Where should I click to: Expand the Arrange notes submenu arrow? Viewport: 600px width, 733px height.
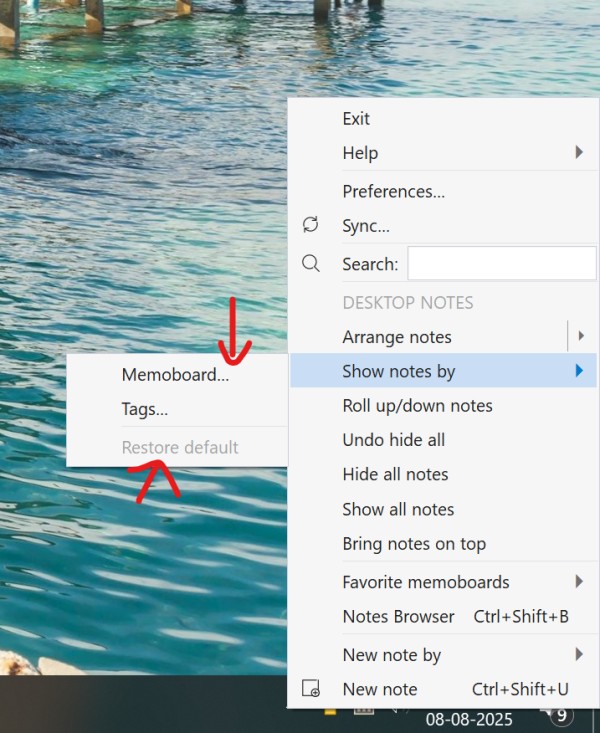point(581,336)
